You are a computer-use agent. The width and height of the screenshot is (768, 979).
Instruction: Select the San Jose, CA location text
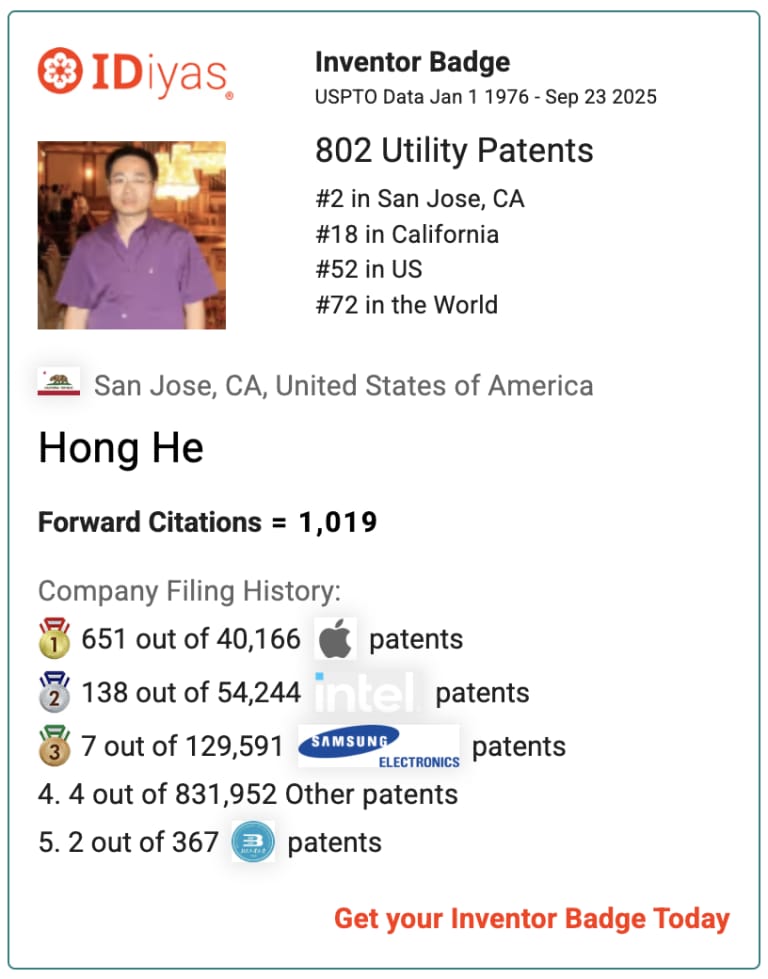pos(343,385)
